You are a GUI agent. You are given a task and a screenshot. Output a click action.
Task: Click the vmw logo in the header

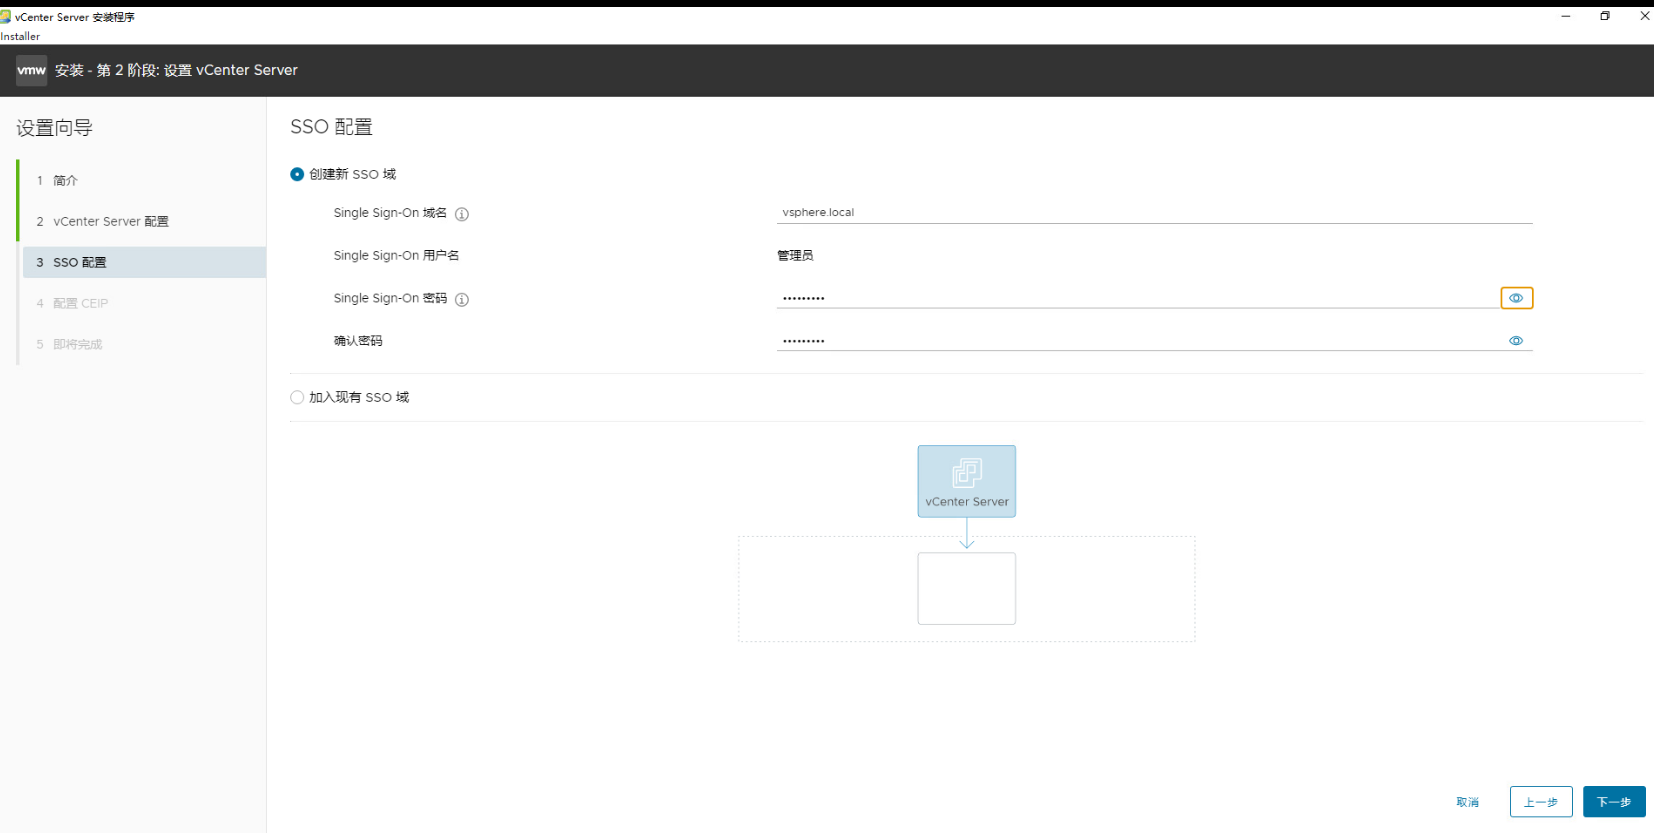[31, 70]
